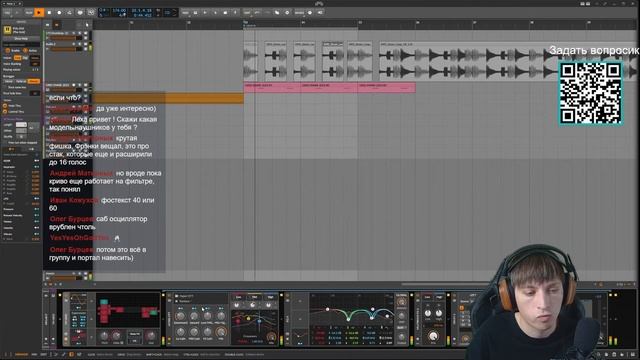Select the High band tab in filter device
640x360 pixels.
coord(270,297)
